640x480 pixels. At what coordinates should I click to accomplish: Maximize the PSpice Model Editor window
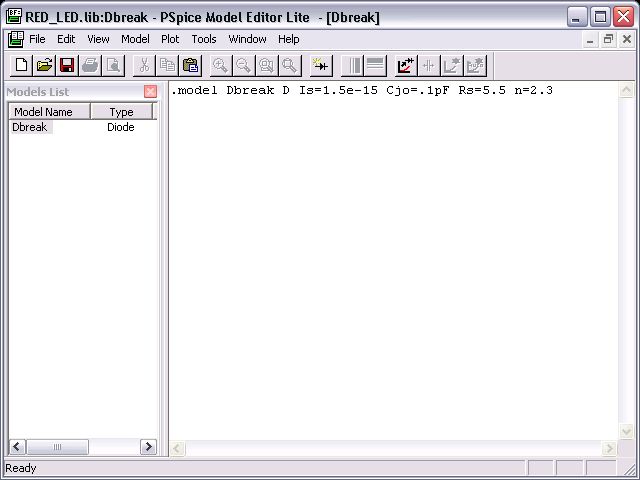(600, 17)
